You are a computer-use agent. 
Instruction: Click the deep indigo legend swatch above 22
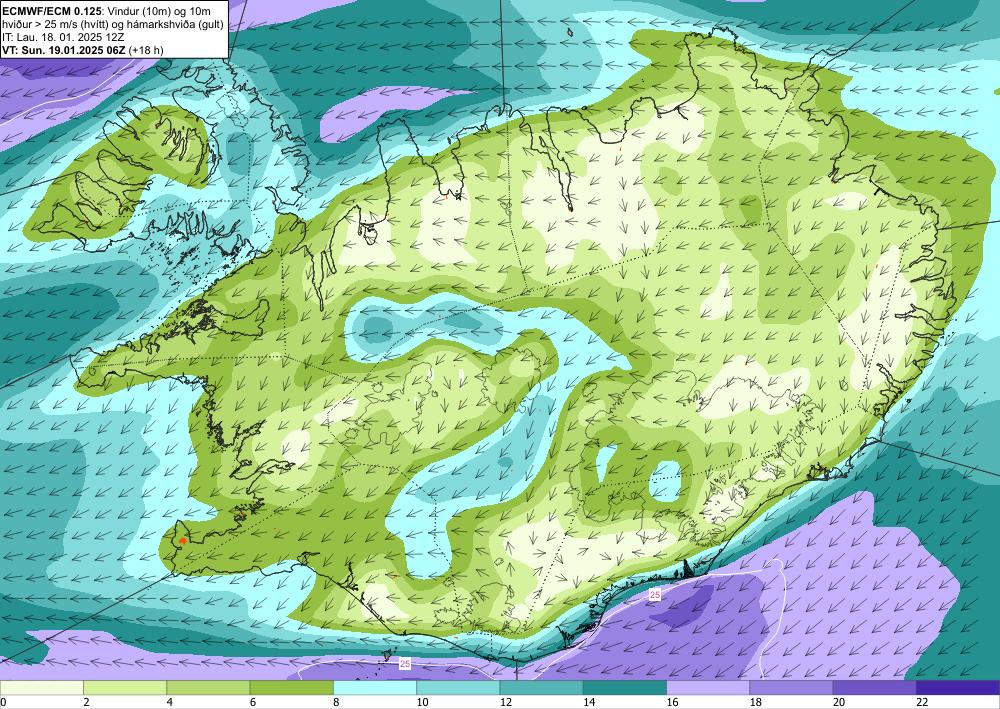tap(958, 688)
